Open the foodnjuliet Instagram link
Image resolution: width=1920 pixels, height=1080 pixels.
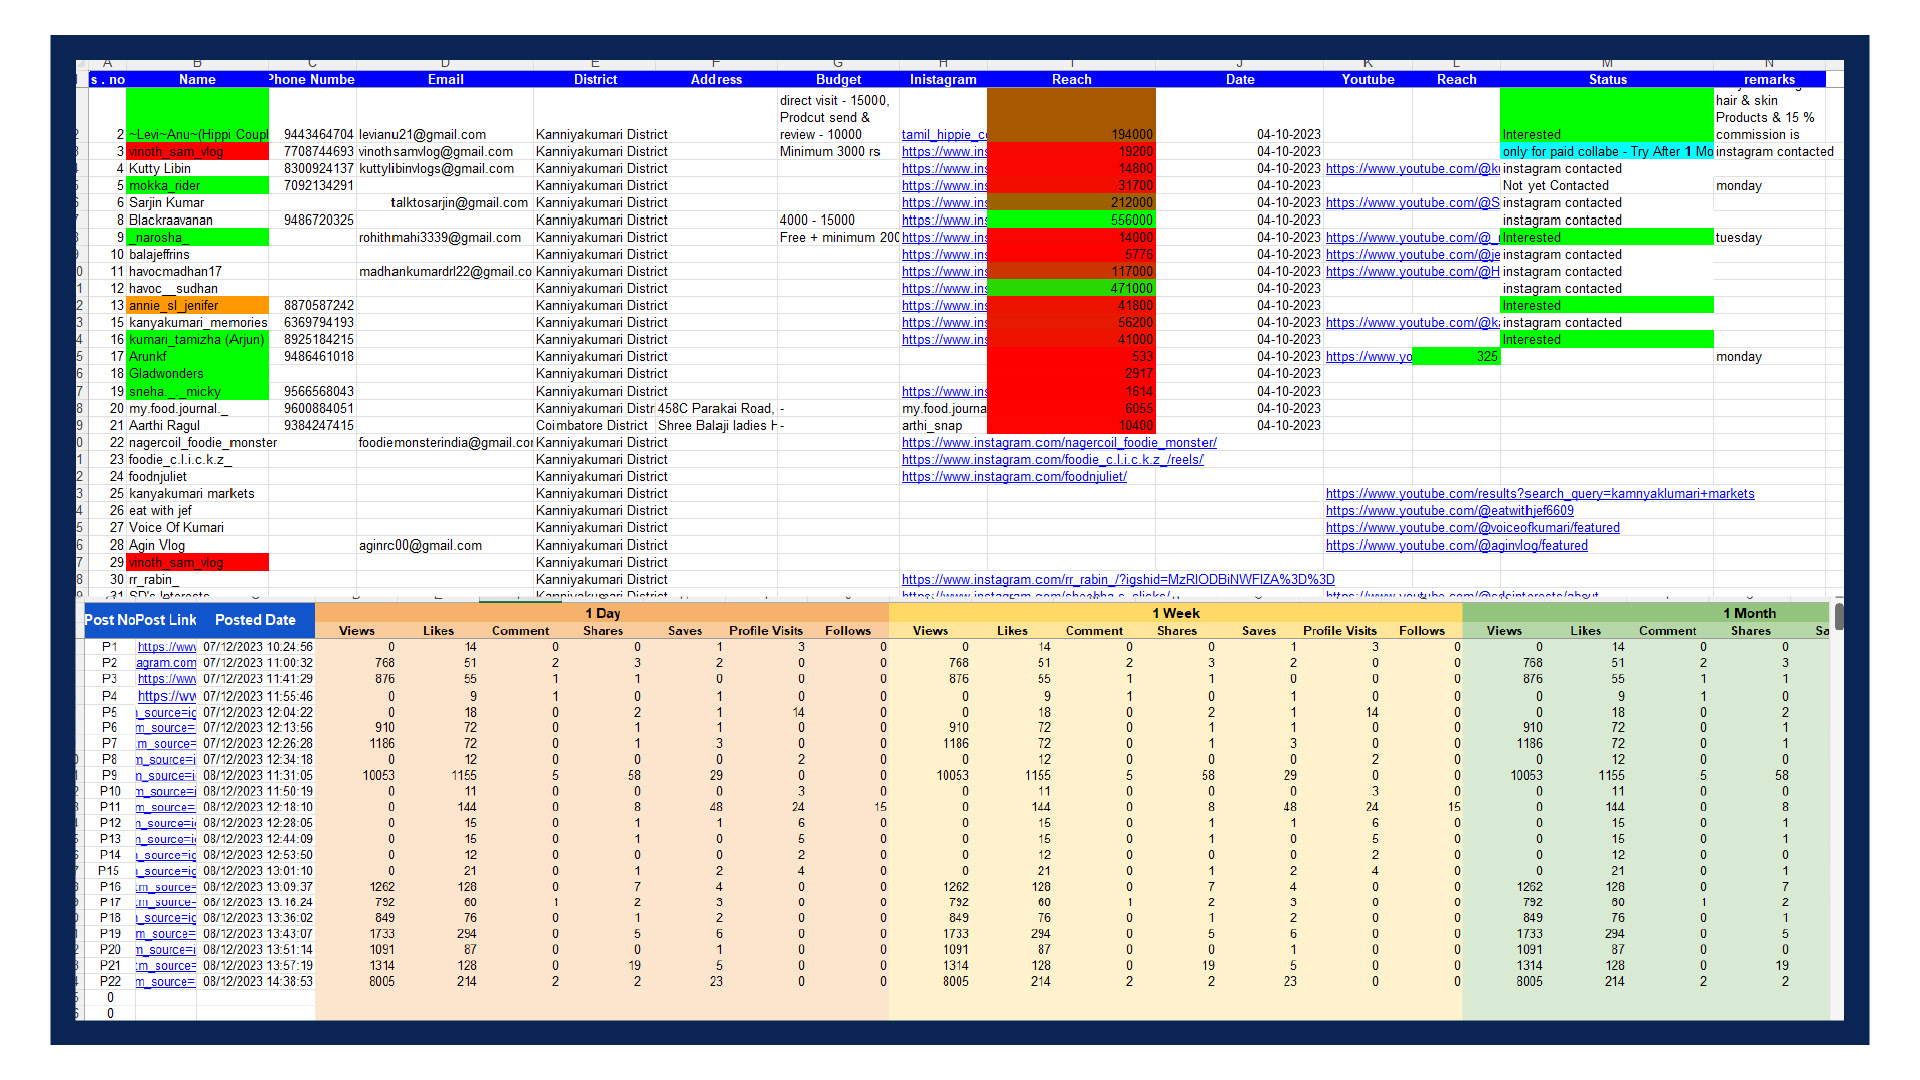(x=1014, y=477)
